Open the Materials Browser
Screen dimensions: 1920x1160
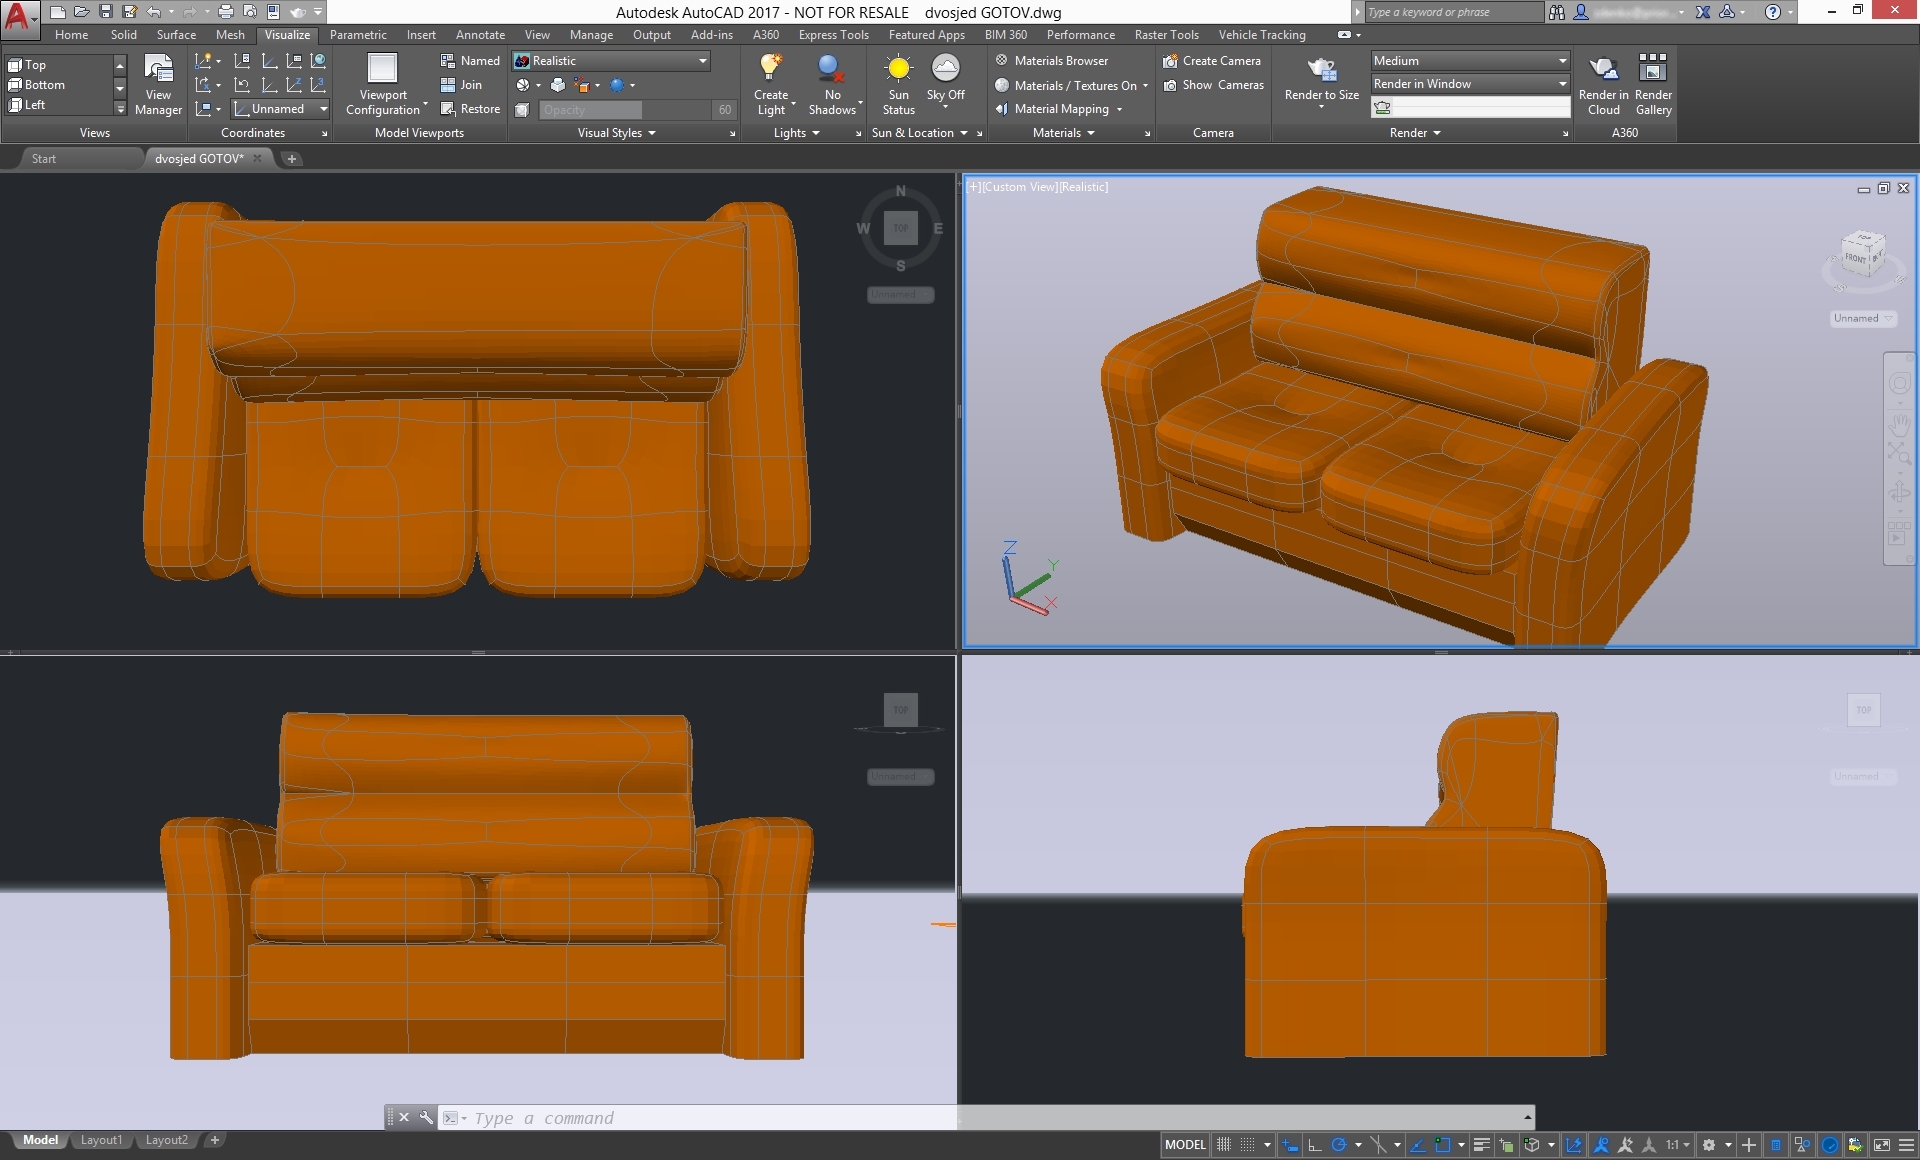tap(1060, 61)
